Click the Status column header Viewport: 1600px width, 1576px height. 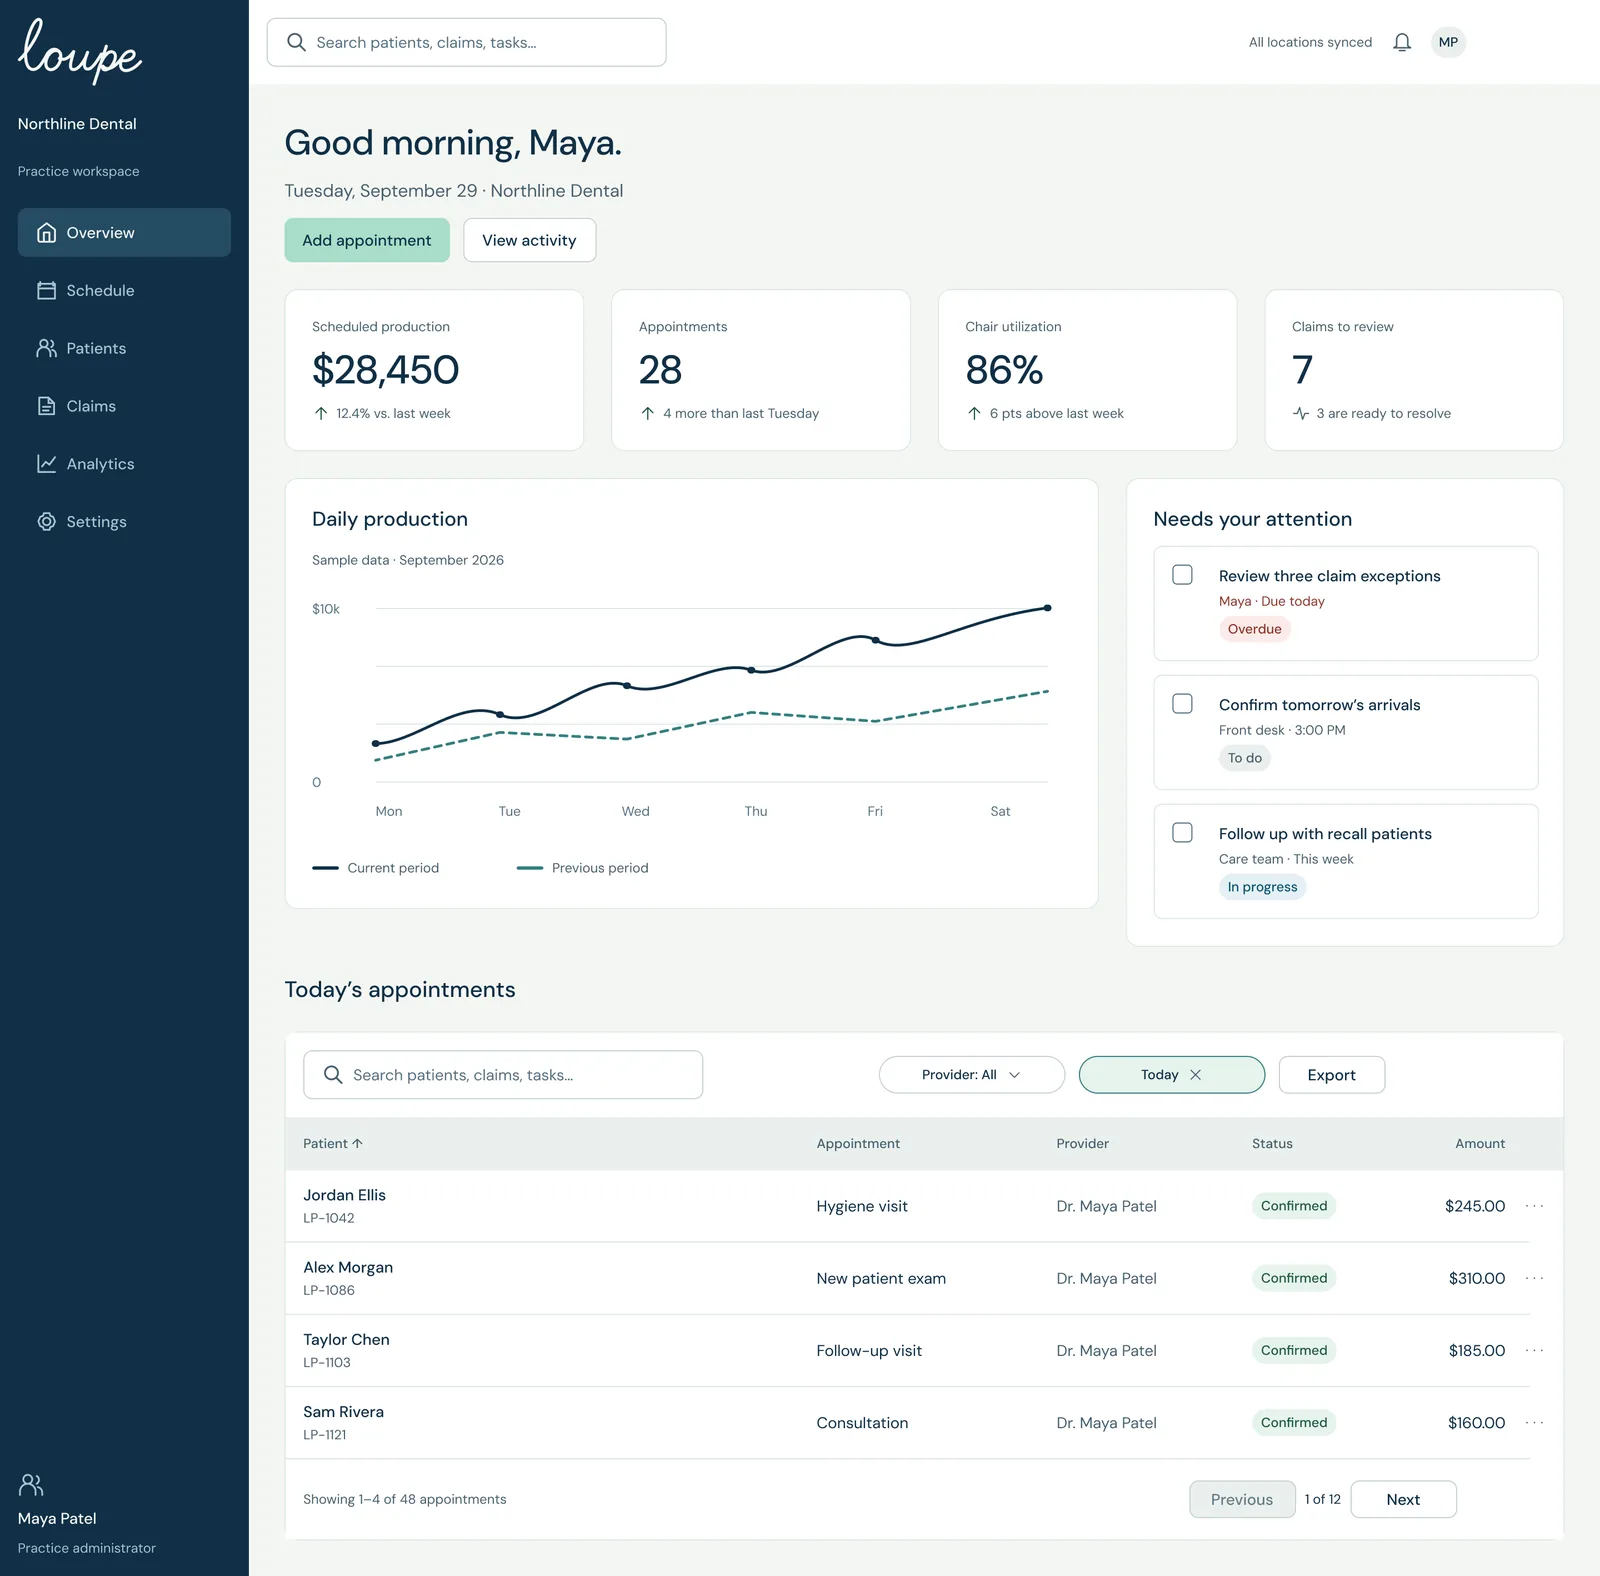(x=1272, y=1143)
